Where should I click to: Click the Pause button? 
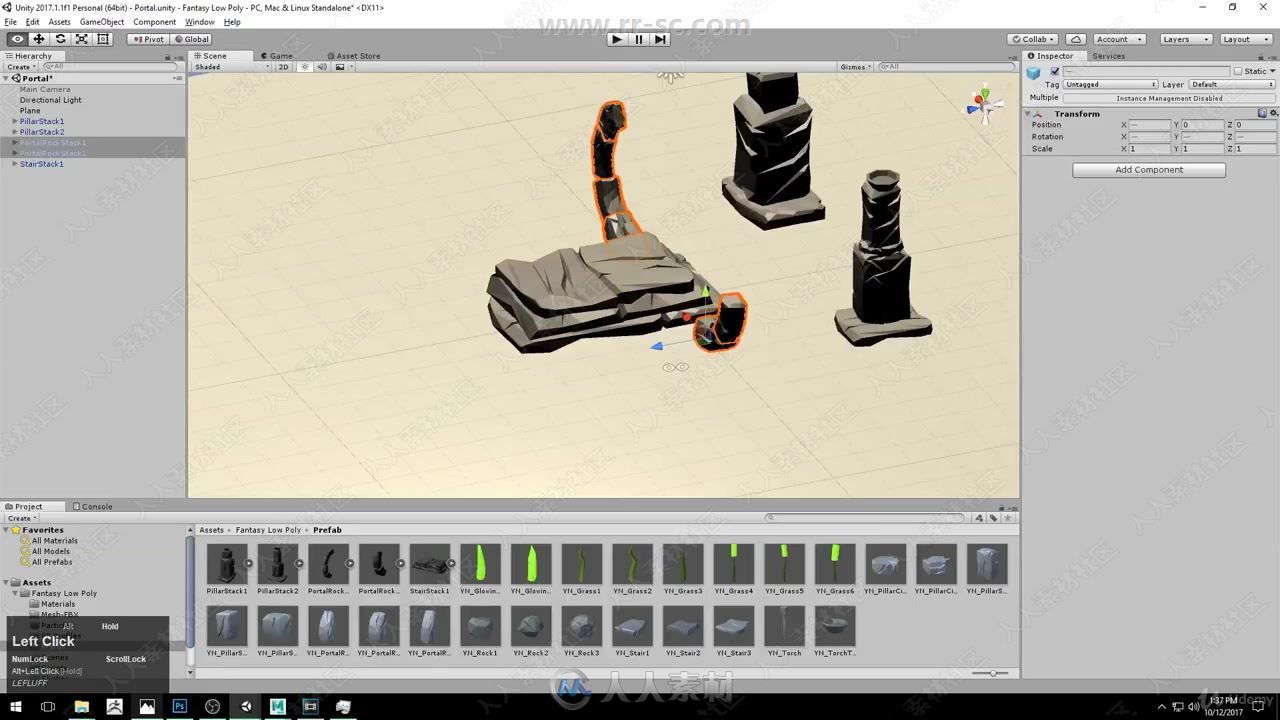(x=639, y=39)
